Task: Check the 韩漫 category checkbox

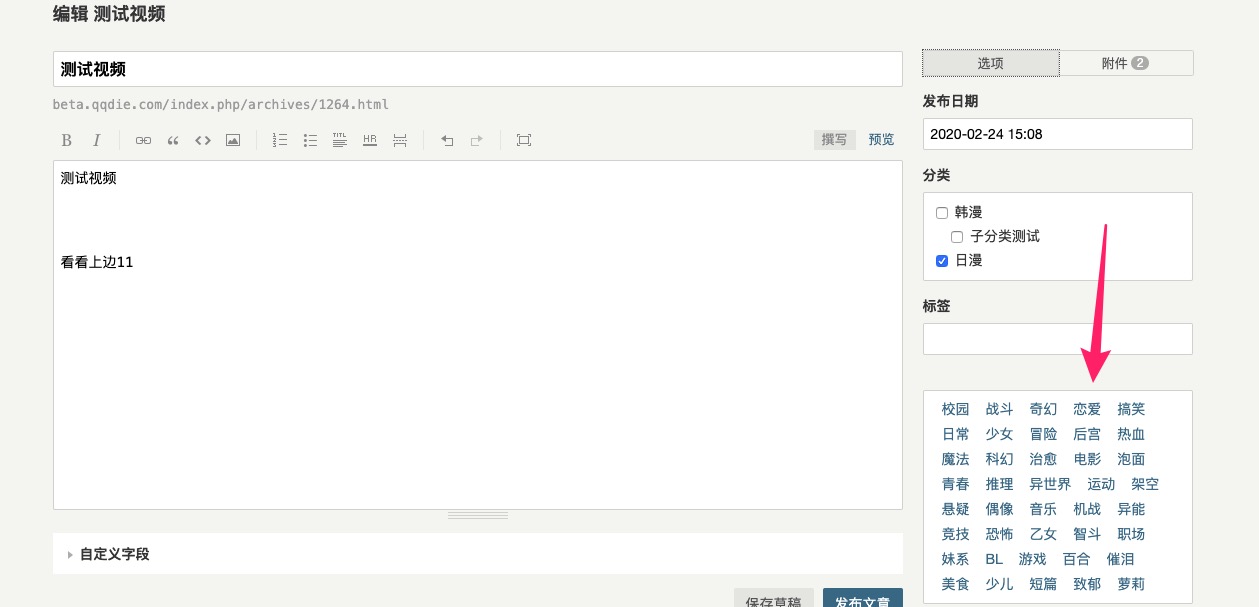Action: 941,213
